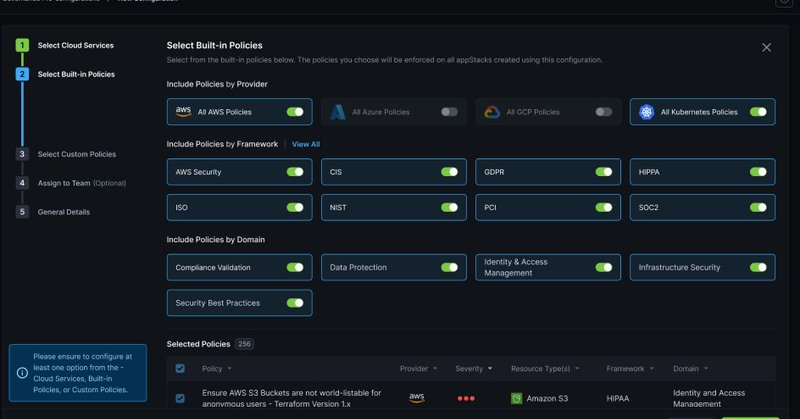This screenshot has width=800, height=419.
Task: Click the HIPAA framework cell
Action: 617,399
